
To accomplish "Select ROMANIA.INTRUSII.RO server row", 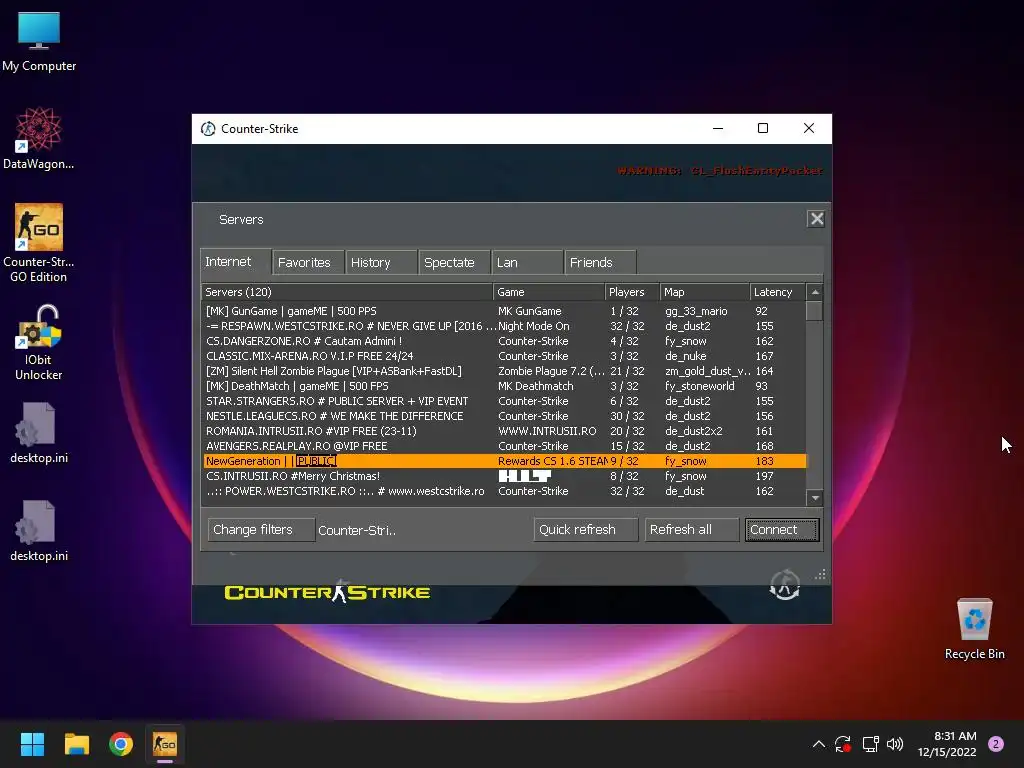I will [x=504, y=431].
